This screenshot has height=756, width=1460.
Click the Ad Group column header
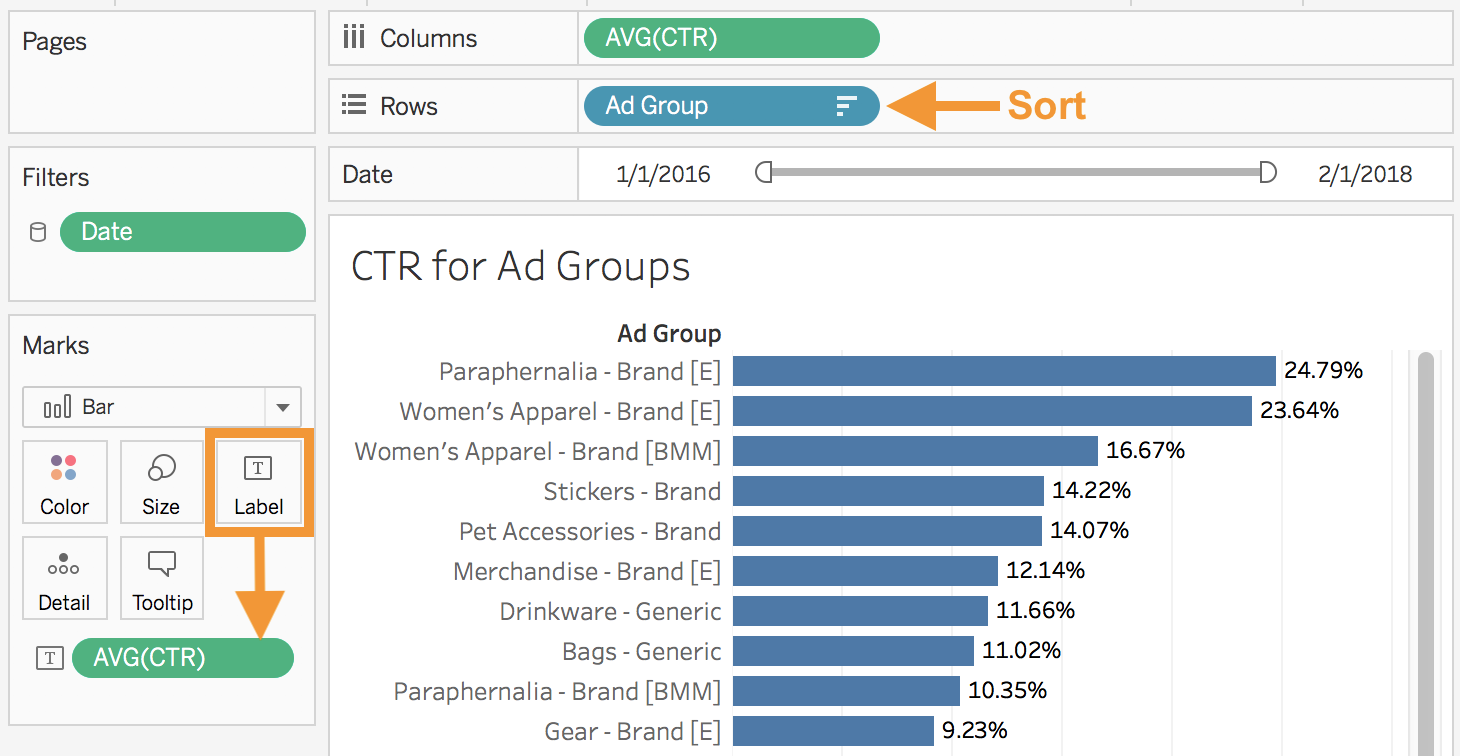pyautogui.click(x=669, y=333)
